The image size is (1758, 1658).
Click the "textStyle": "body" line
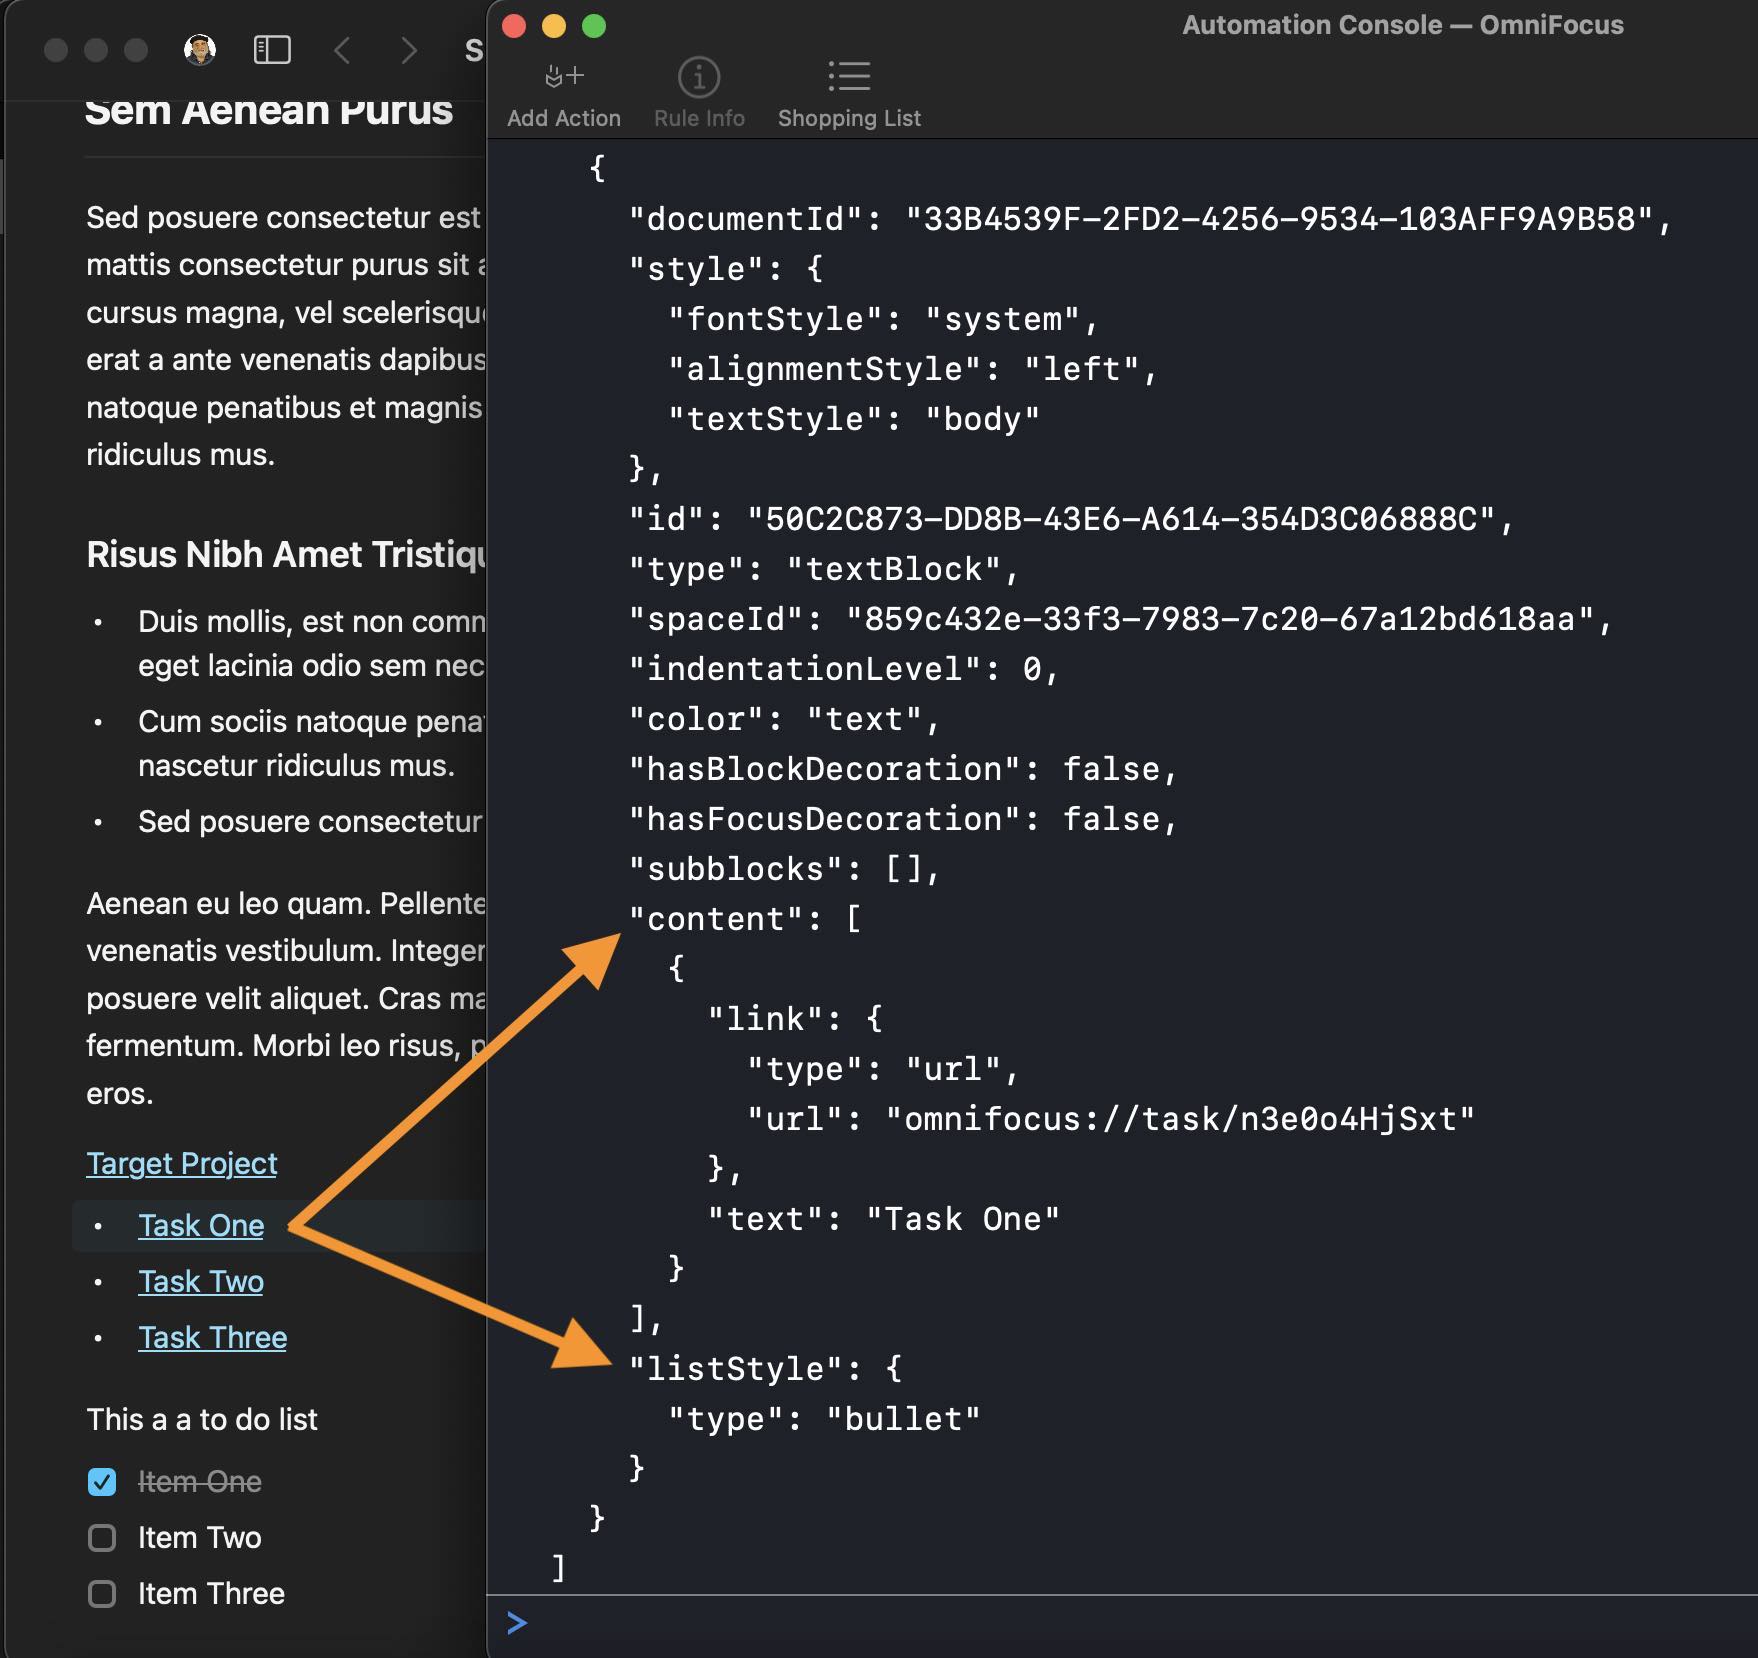pyautogui.click(x=854, y=419)
